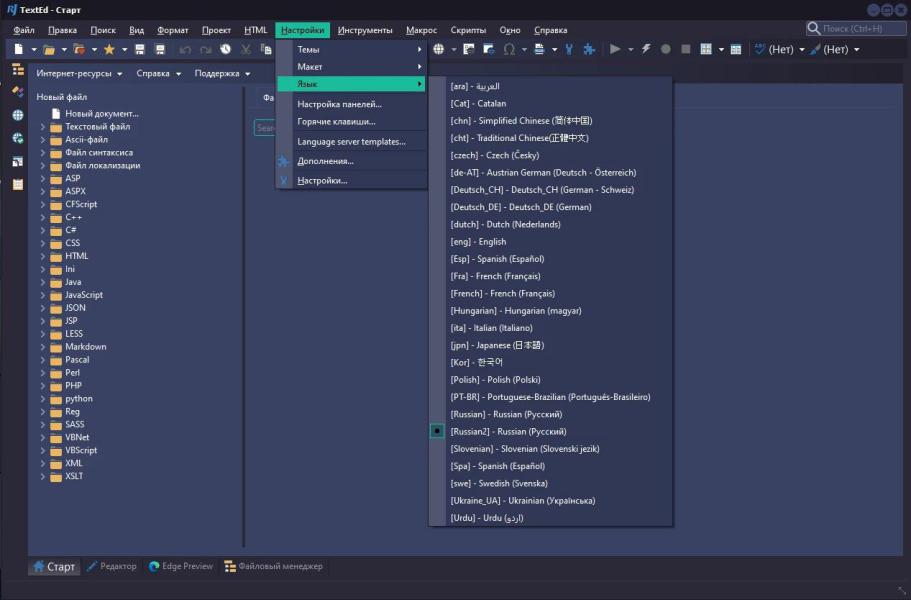Click the globe icon in the top toolbar
The height and width of the screenshot is (600, 911).
pyautogui.click(x=439, y=49)
